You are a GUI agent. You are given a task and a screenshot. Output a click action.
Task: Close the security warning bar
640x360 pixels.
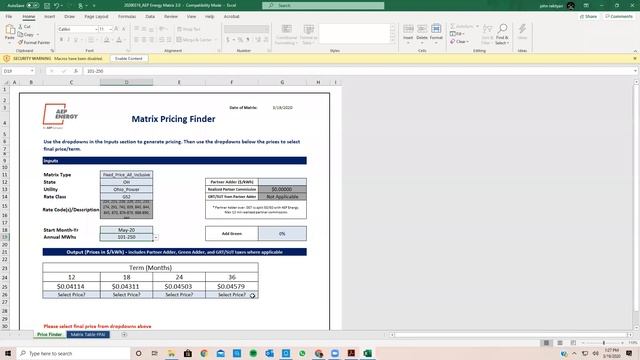[x=635, y=59]
